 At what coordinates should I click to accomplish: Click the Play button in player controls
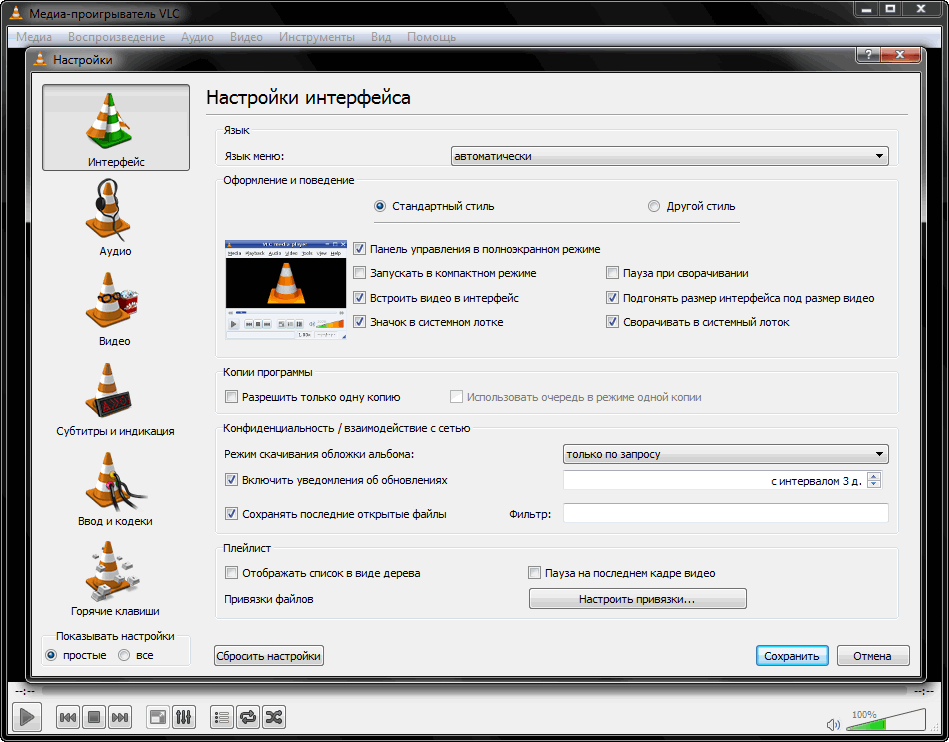27,716
